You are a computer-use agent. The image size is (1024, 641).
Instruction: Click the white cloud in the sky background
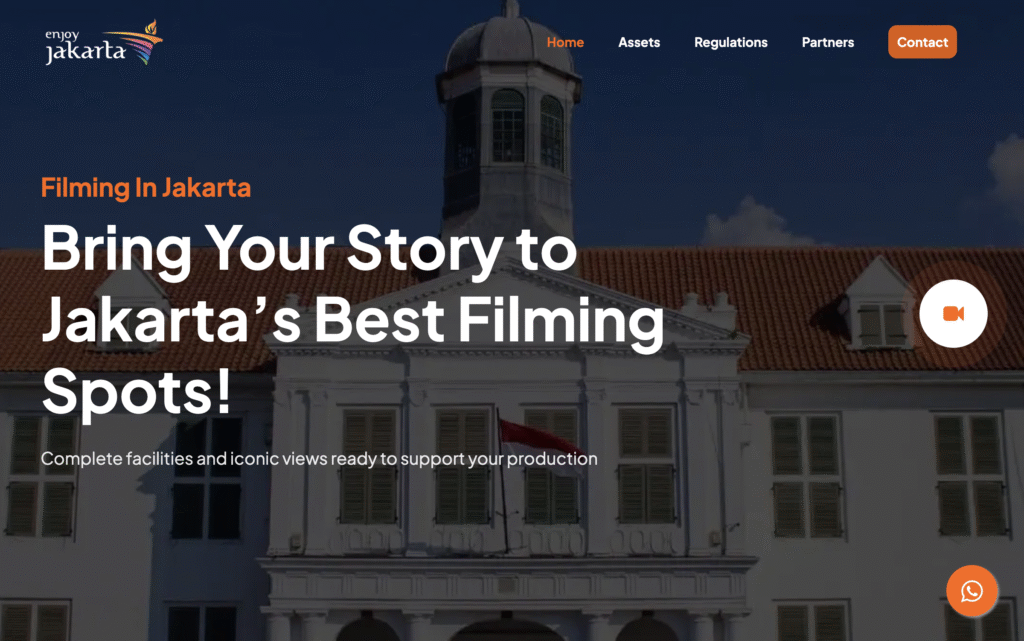(x=752, y=222)
